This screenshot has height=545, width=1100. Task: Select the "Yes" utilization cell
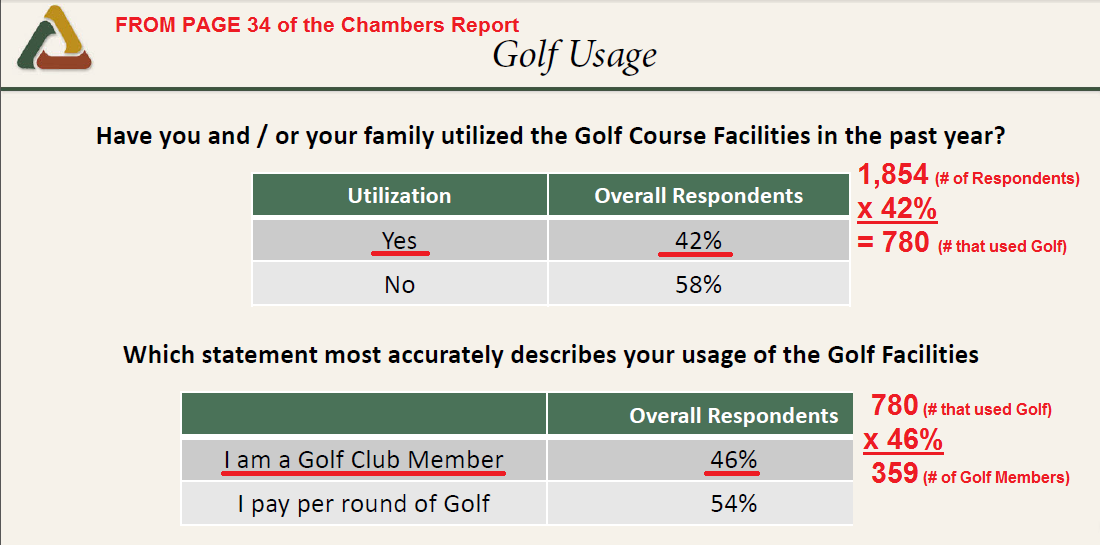tap(400, 240)
